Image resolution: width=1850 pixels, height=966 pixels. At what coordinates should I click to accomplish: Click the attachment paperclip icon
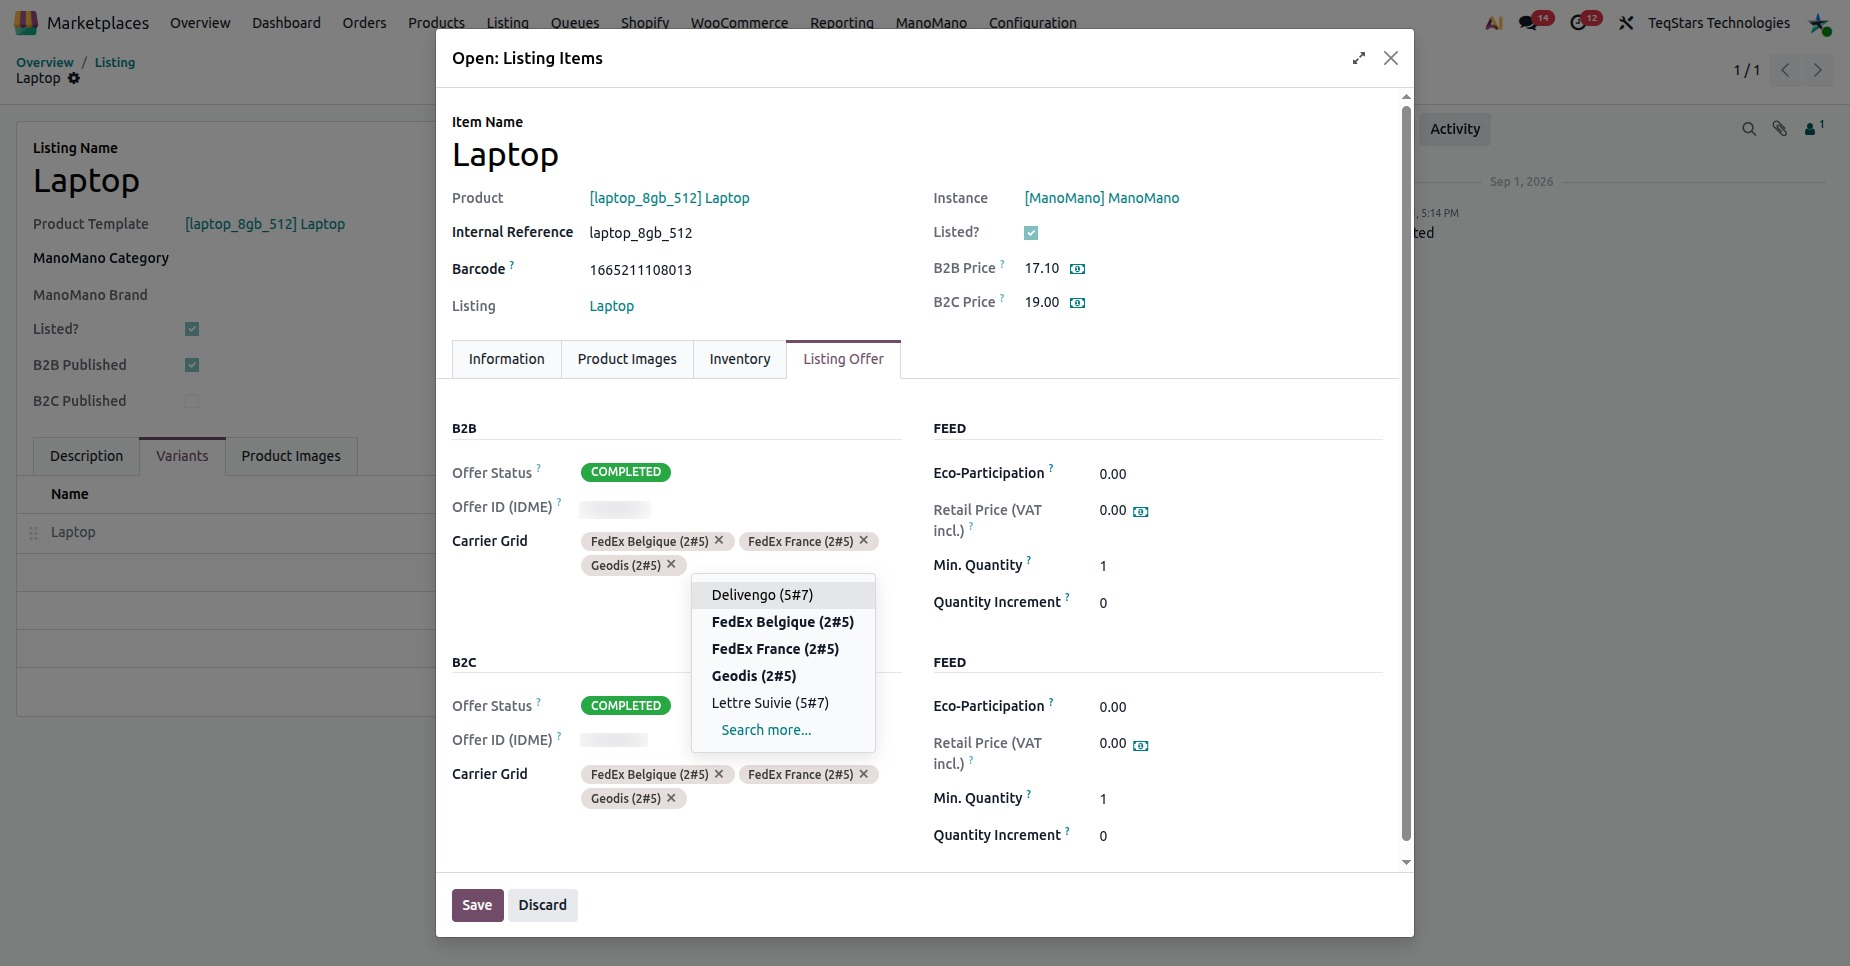[x=1780, y=129]
